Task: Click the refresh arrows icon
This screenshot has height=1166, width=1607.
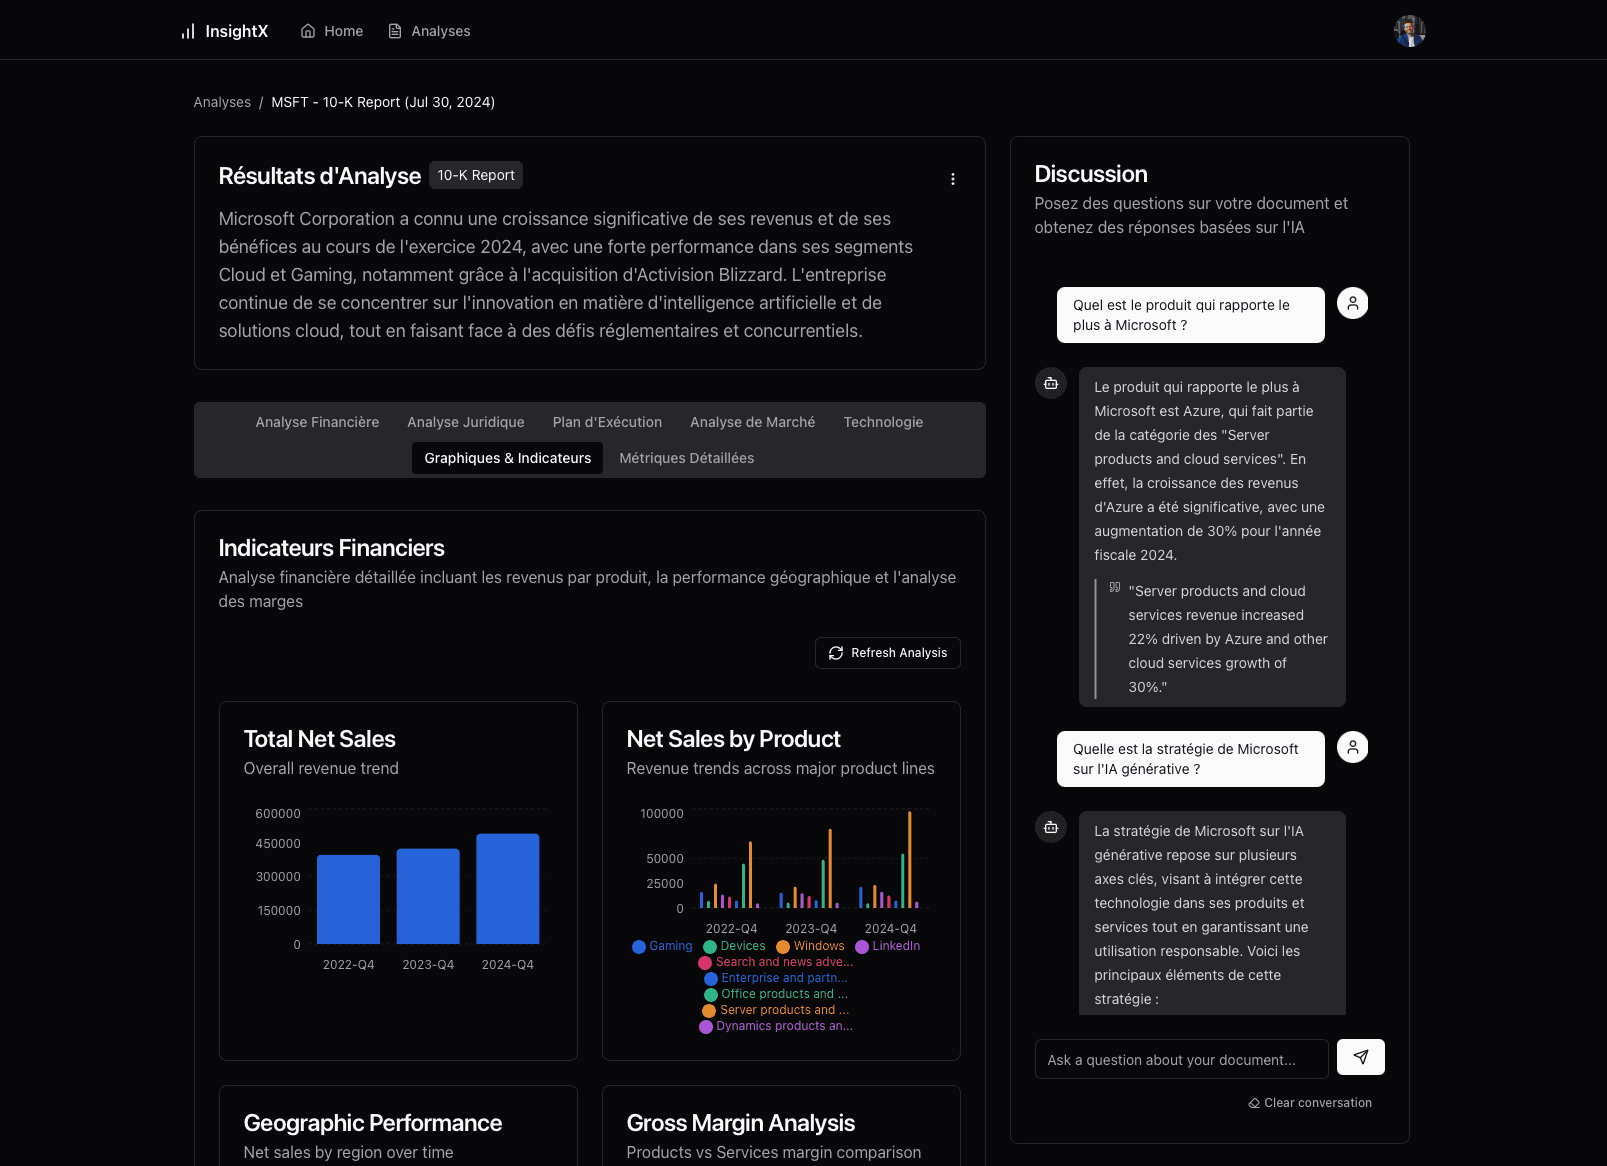Action: coord(836,653)
